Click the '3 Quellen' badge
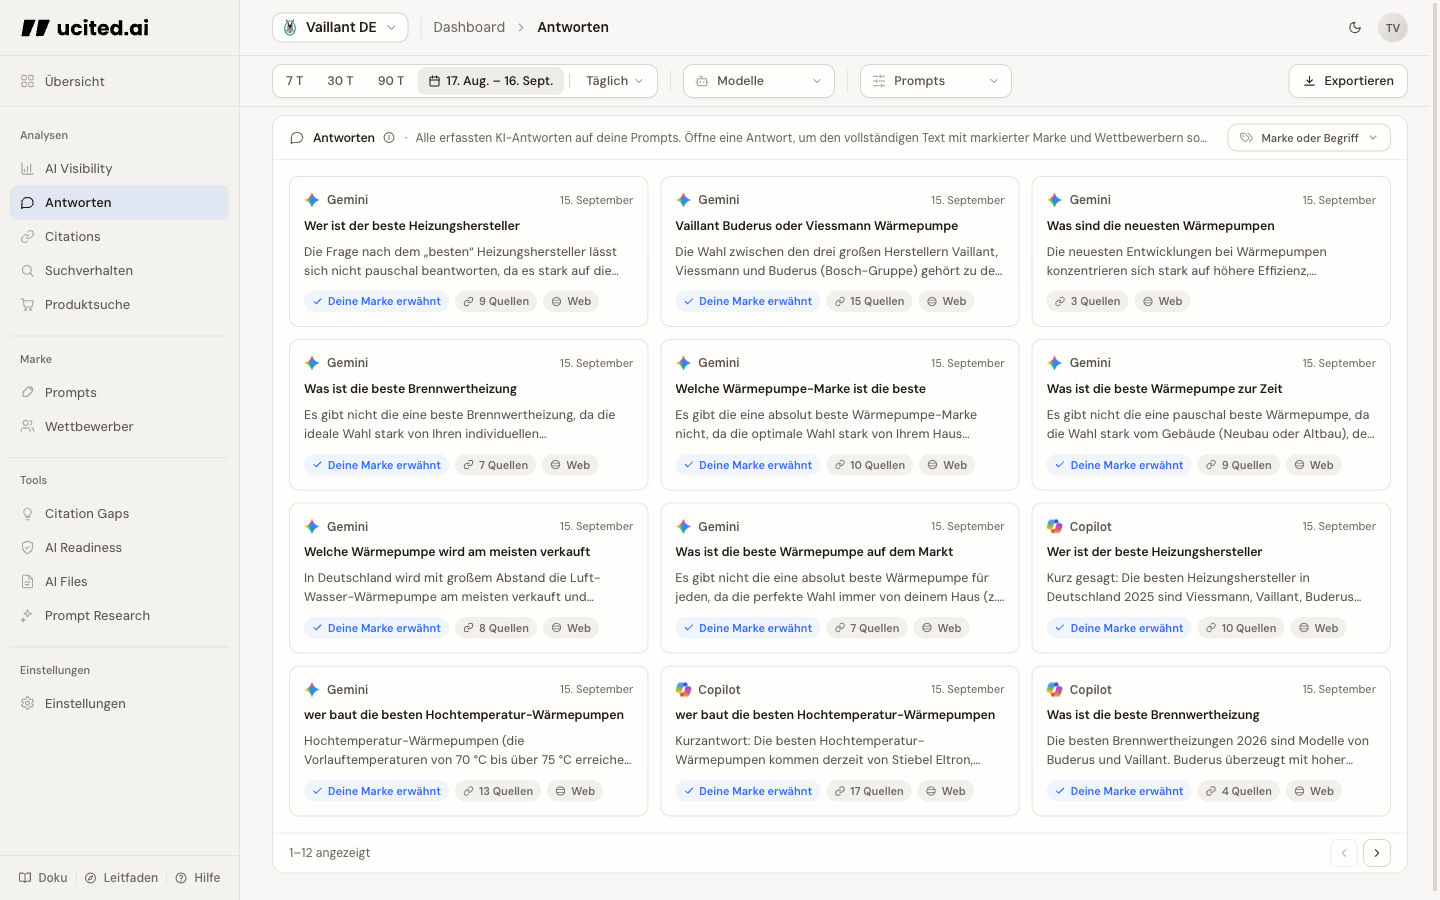Screen dimensions: 1440x900 pyautogui.click(x=1088, y=301)
